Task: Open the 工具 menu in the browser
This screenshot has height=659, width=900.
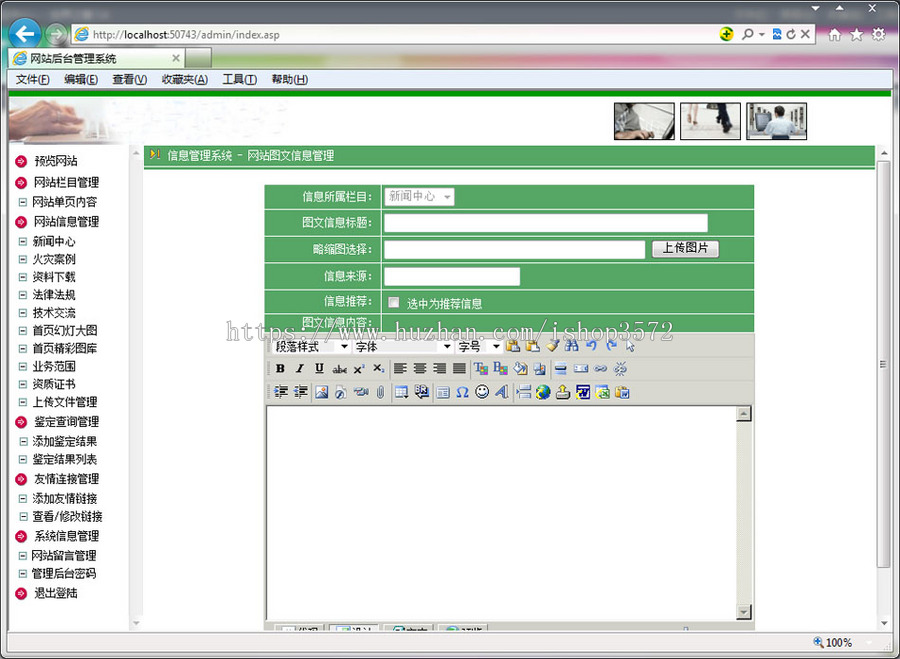Action: pos(239,79)
